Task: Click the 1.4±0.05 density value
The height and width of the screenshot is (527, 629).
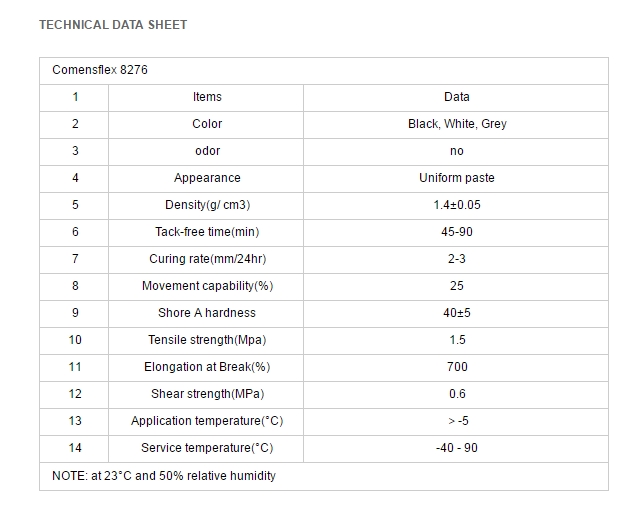Action: [457, 205]
